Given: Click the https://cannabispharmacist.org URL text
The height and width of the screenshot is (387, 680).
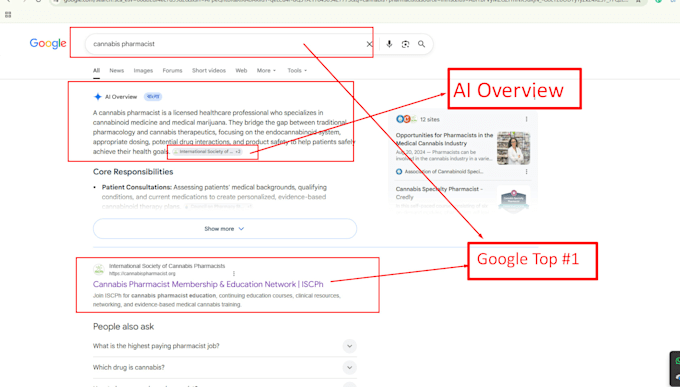Looking at the screenshot, I should (142, 274).
